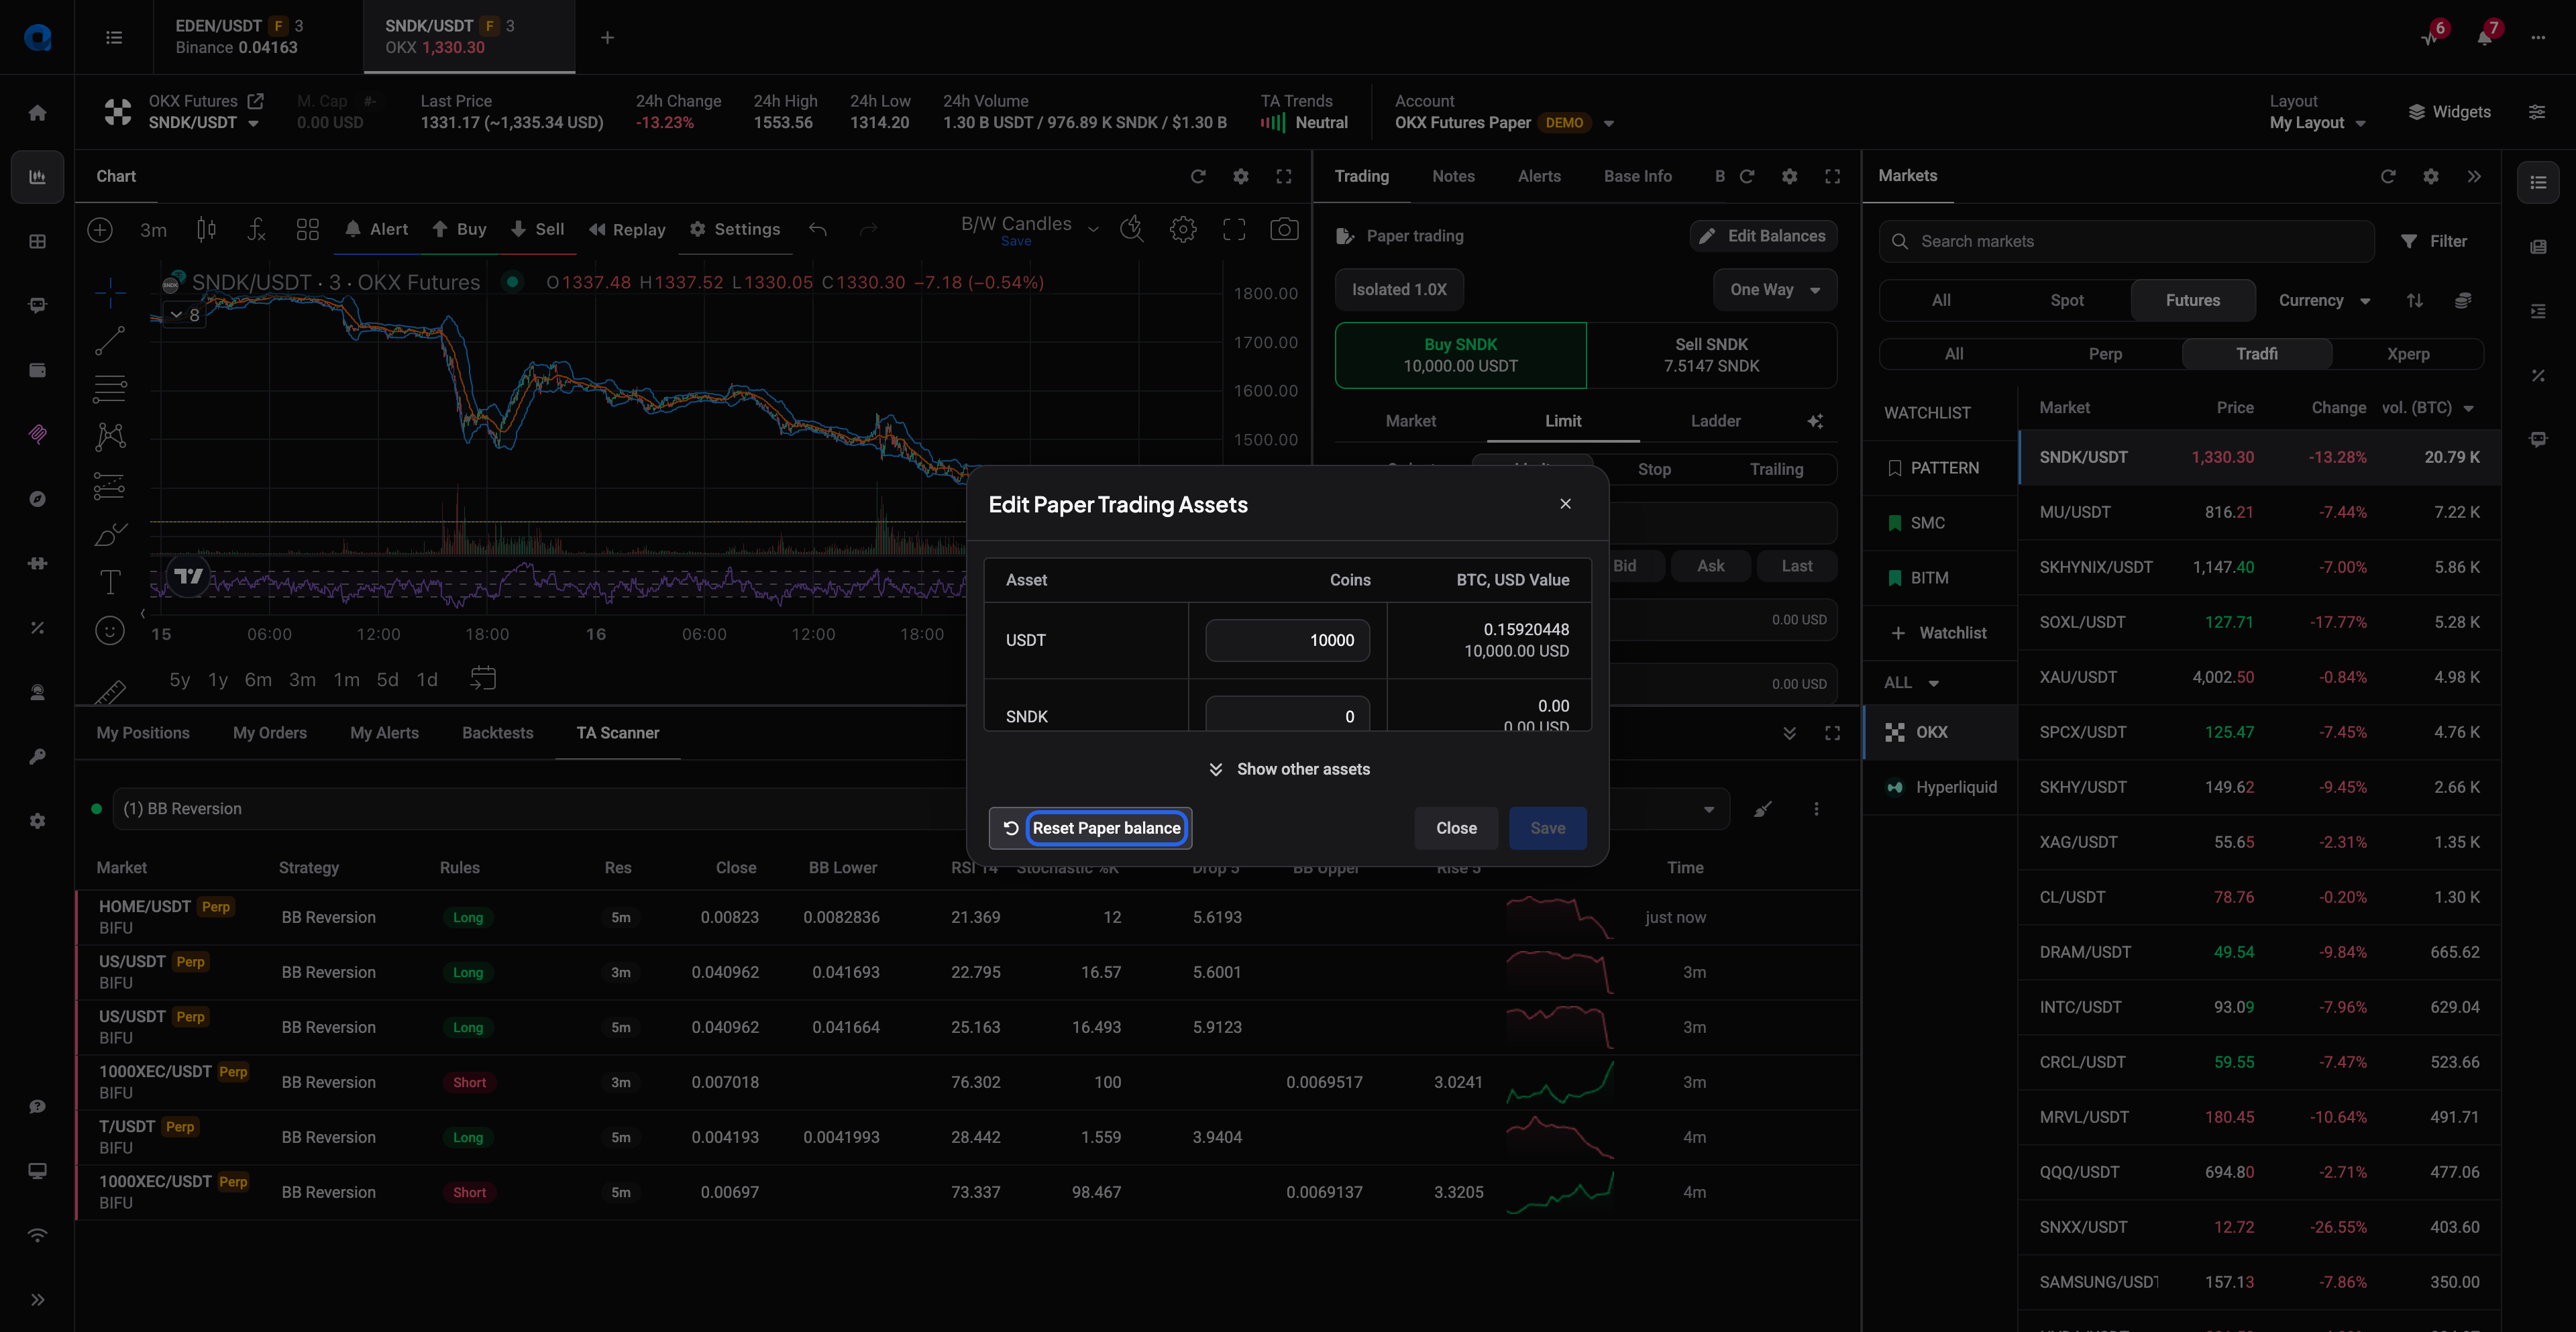The height and width of the screenshot is (1332, 2576).
Task: Open the hamburger list menu icon
Action: point(114,37)
